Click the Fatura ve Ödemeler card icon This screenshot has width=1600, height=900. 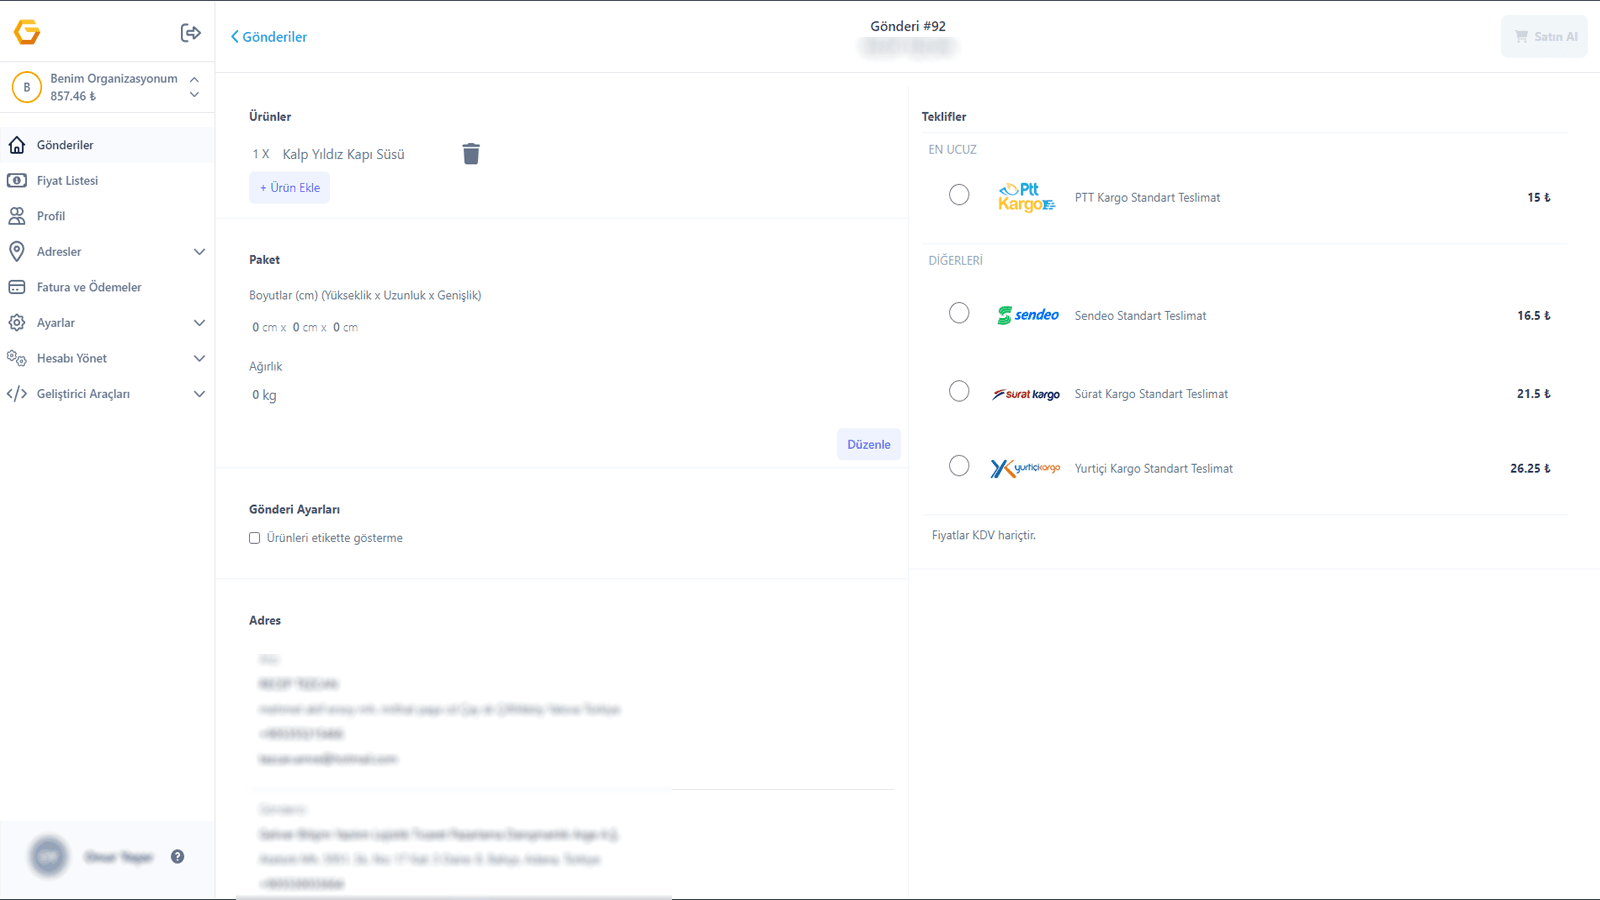tap(17, 287)
